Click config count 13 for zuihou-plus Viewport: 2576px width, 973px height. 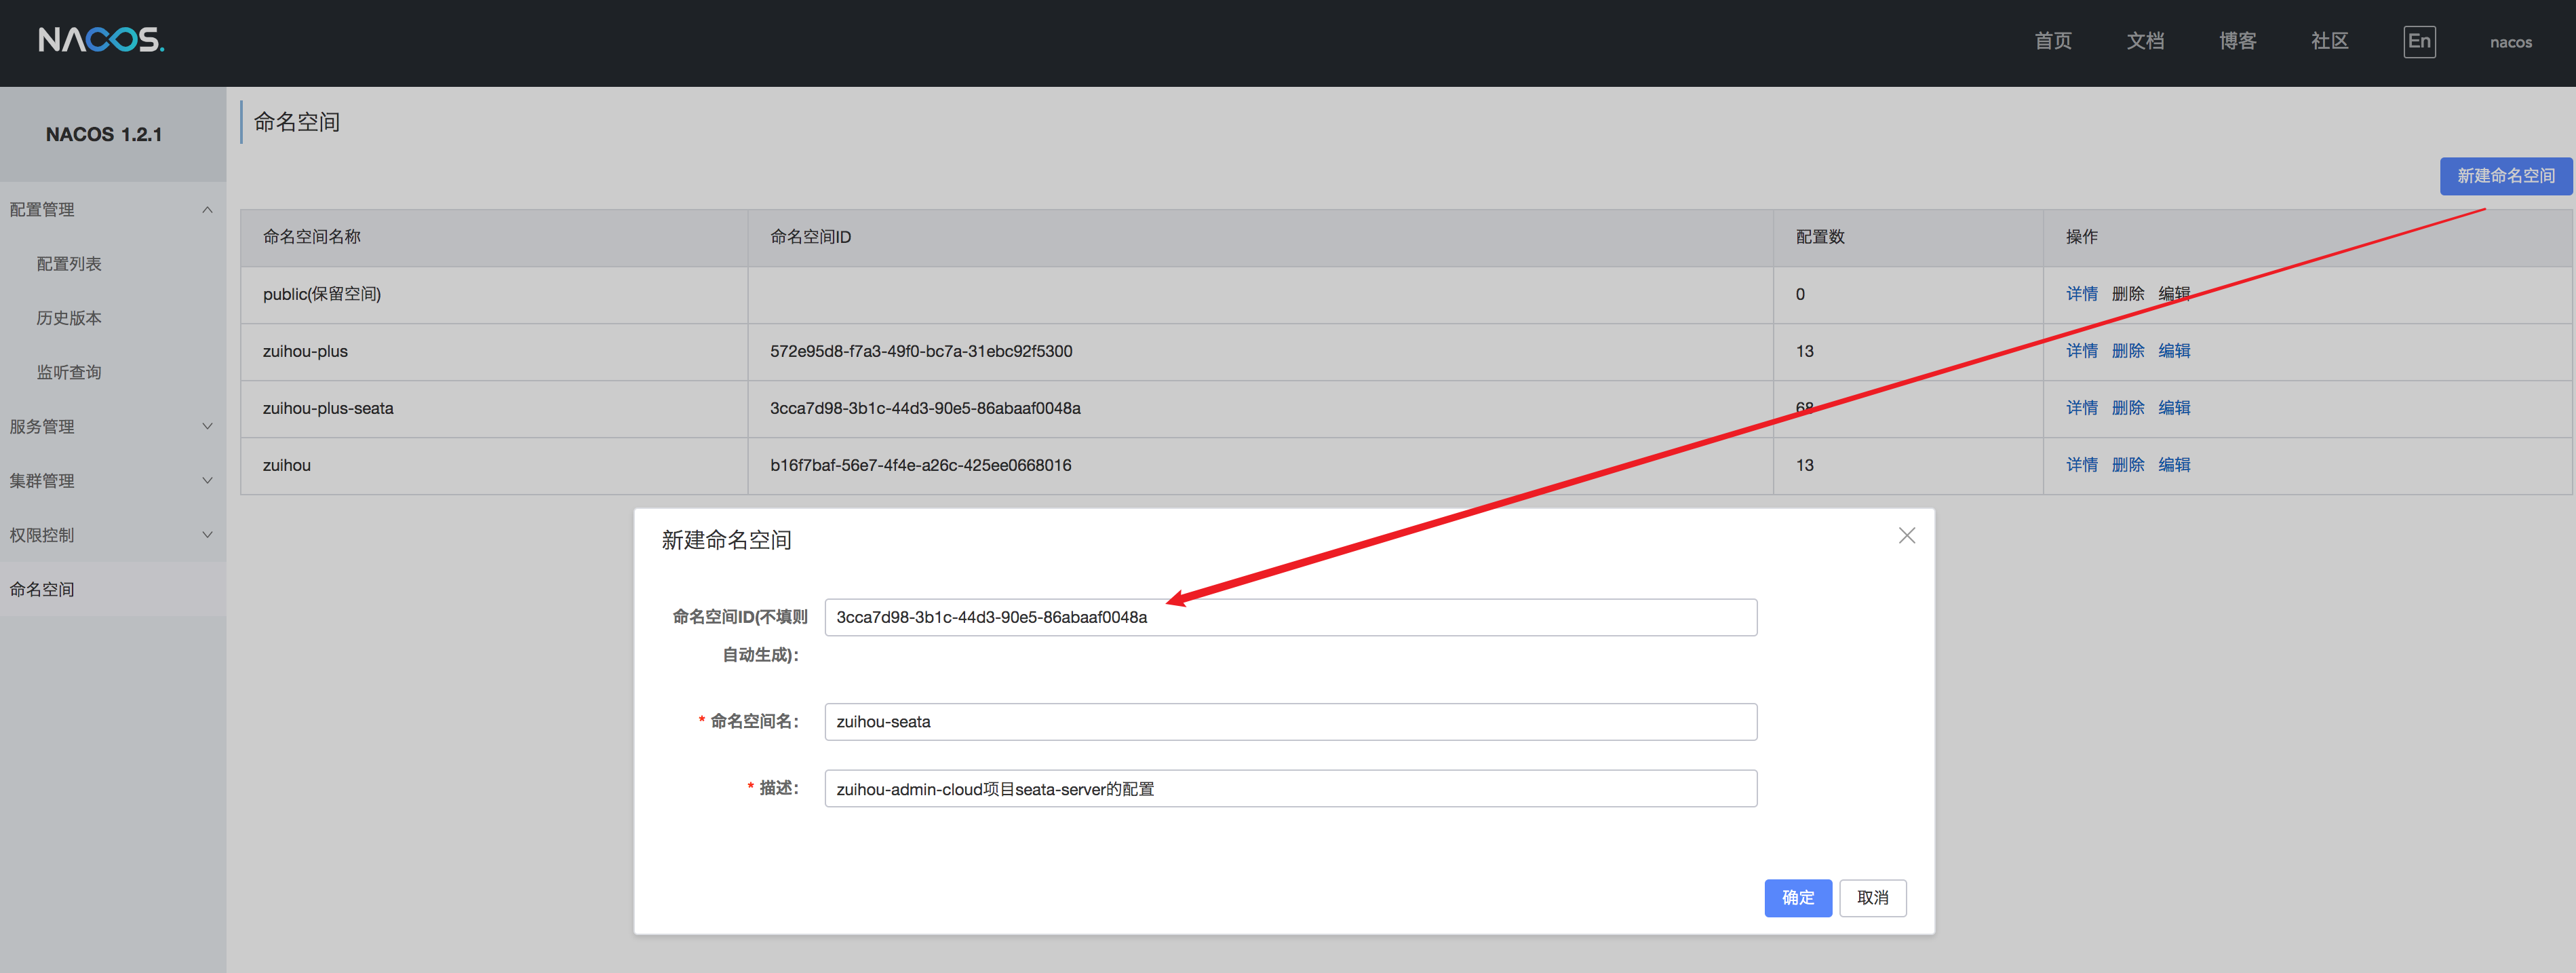click(x=1804, y=351)
